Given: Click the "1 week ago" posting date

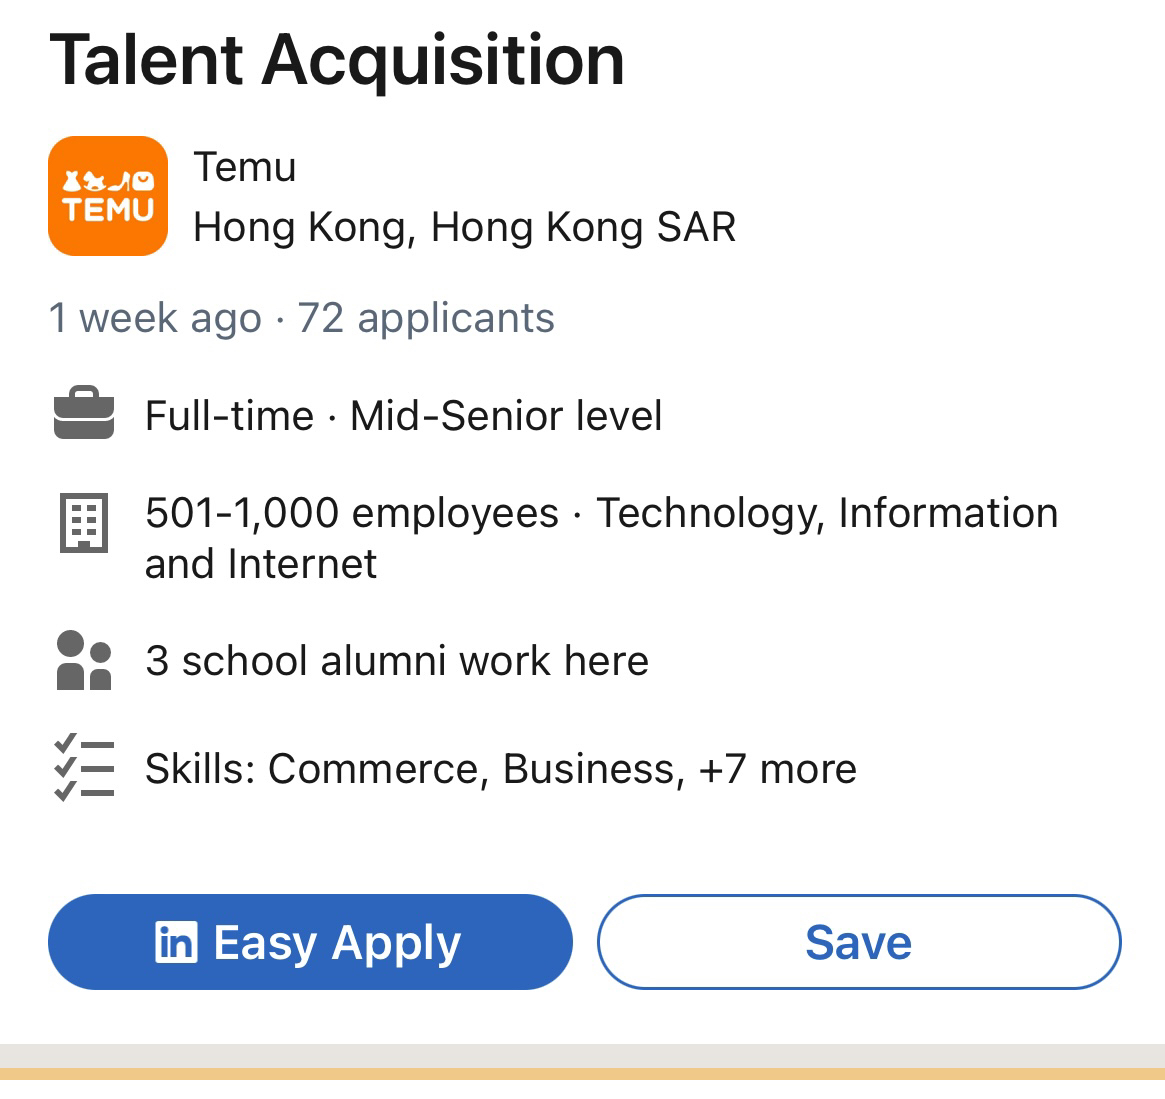Looking at the screenshot, I should [x=155, y=318].
